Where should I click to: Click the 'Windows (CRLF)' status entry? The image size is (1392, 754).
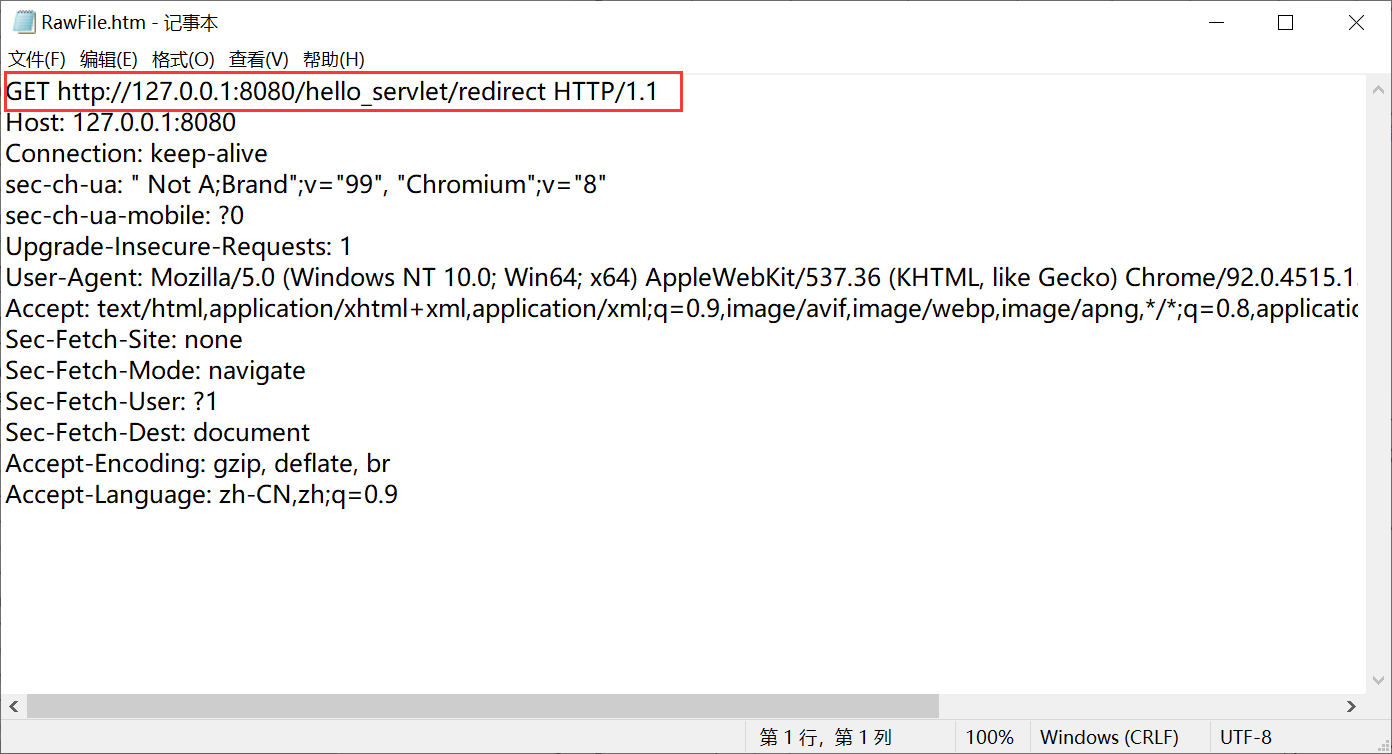click(1109, 738)
